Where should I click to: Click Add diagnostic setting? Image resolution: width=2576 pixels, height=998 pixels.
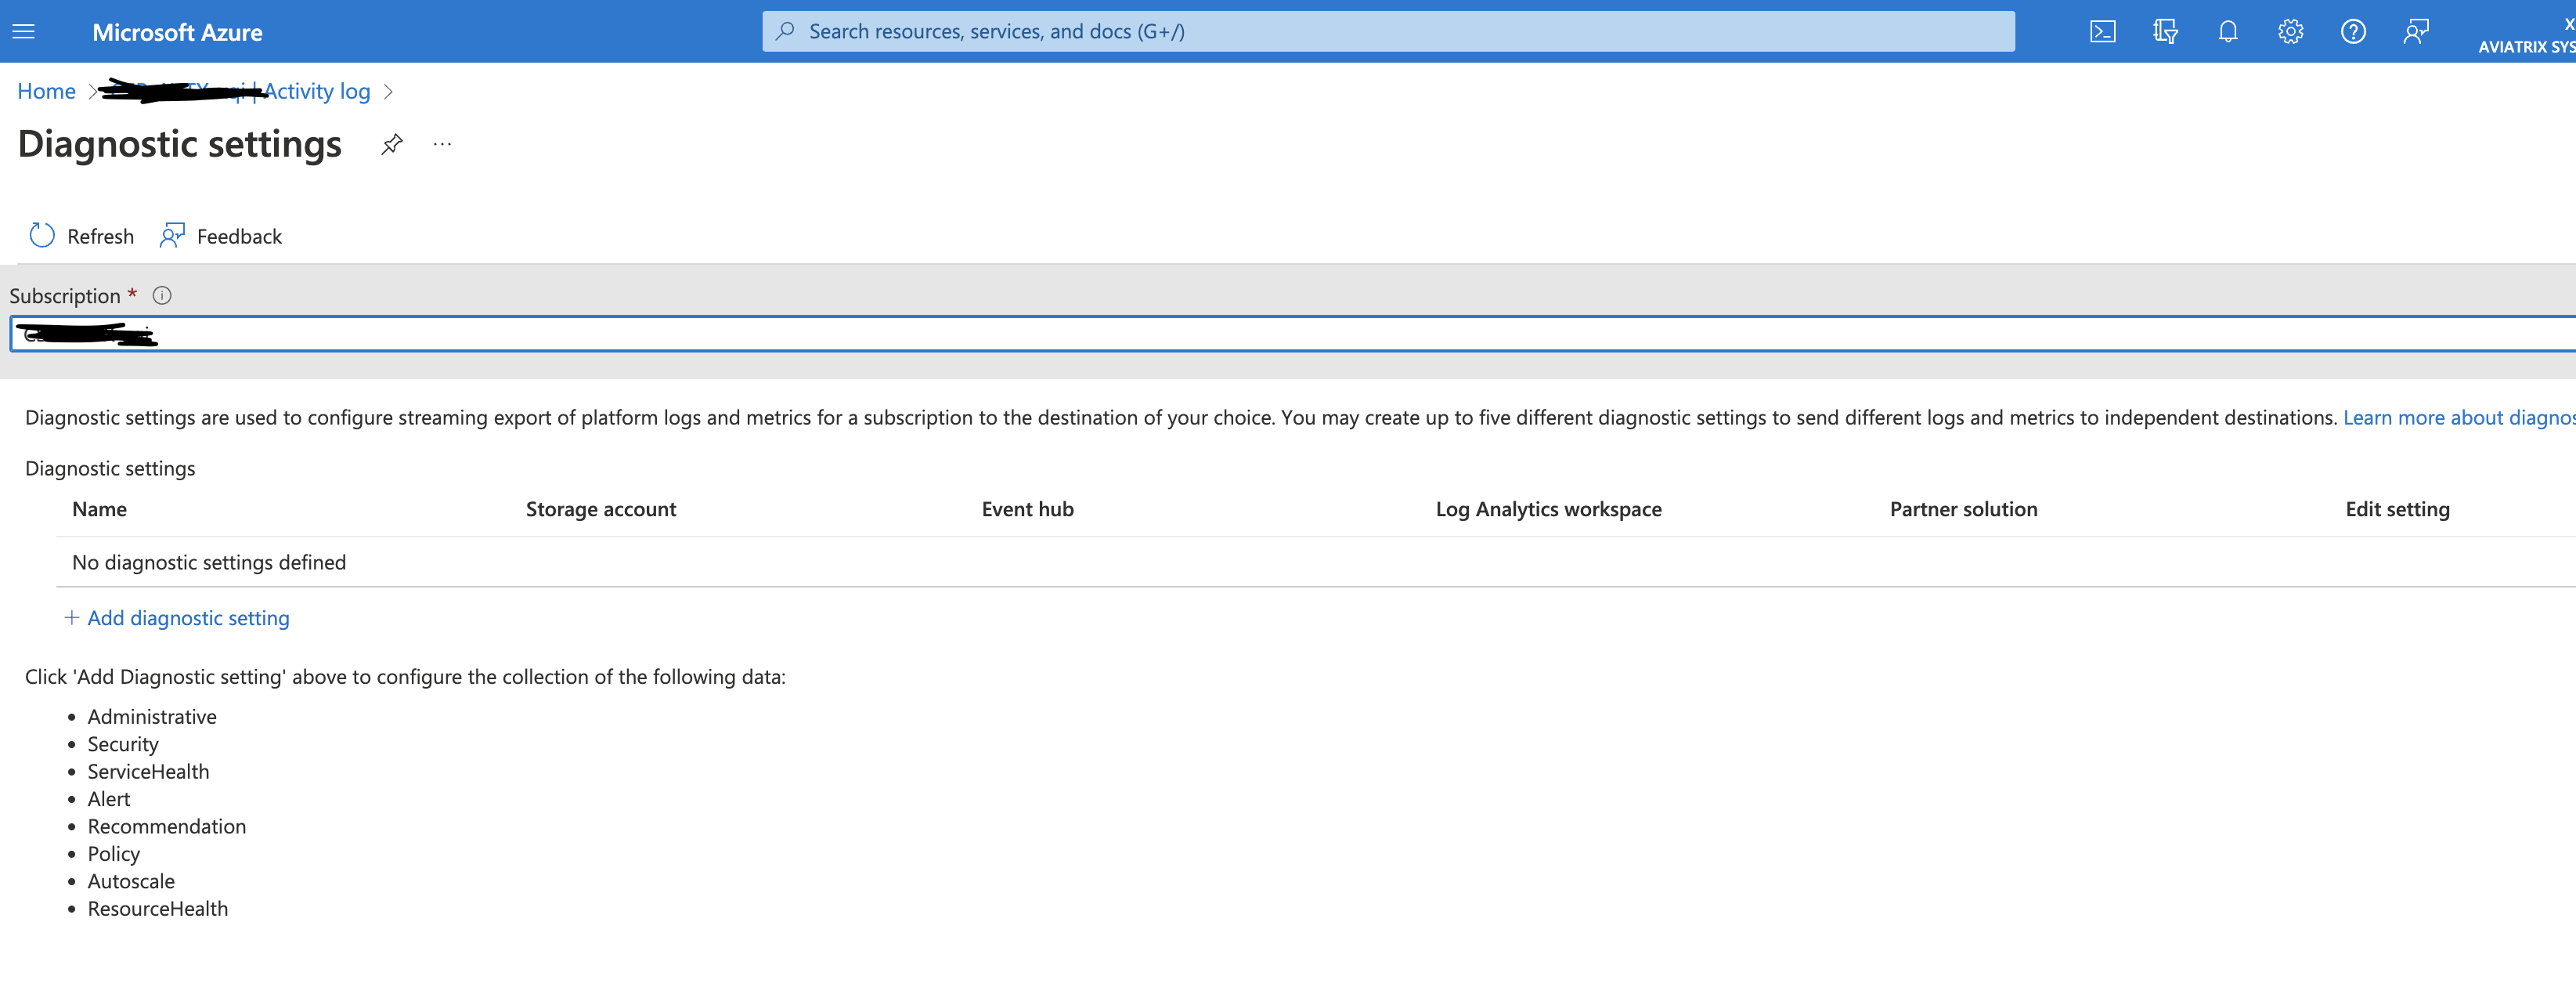click(x=177, y=617)
